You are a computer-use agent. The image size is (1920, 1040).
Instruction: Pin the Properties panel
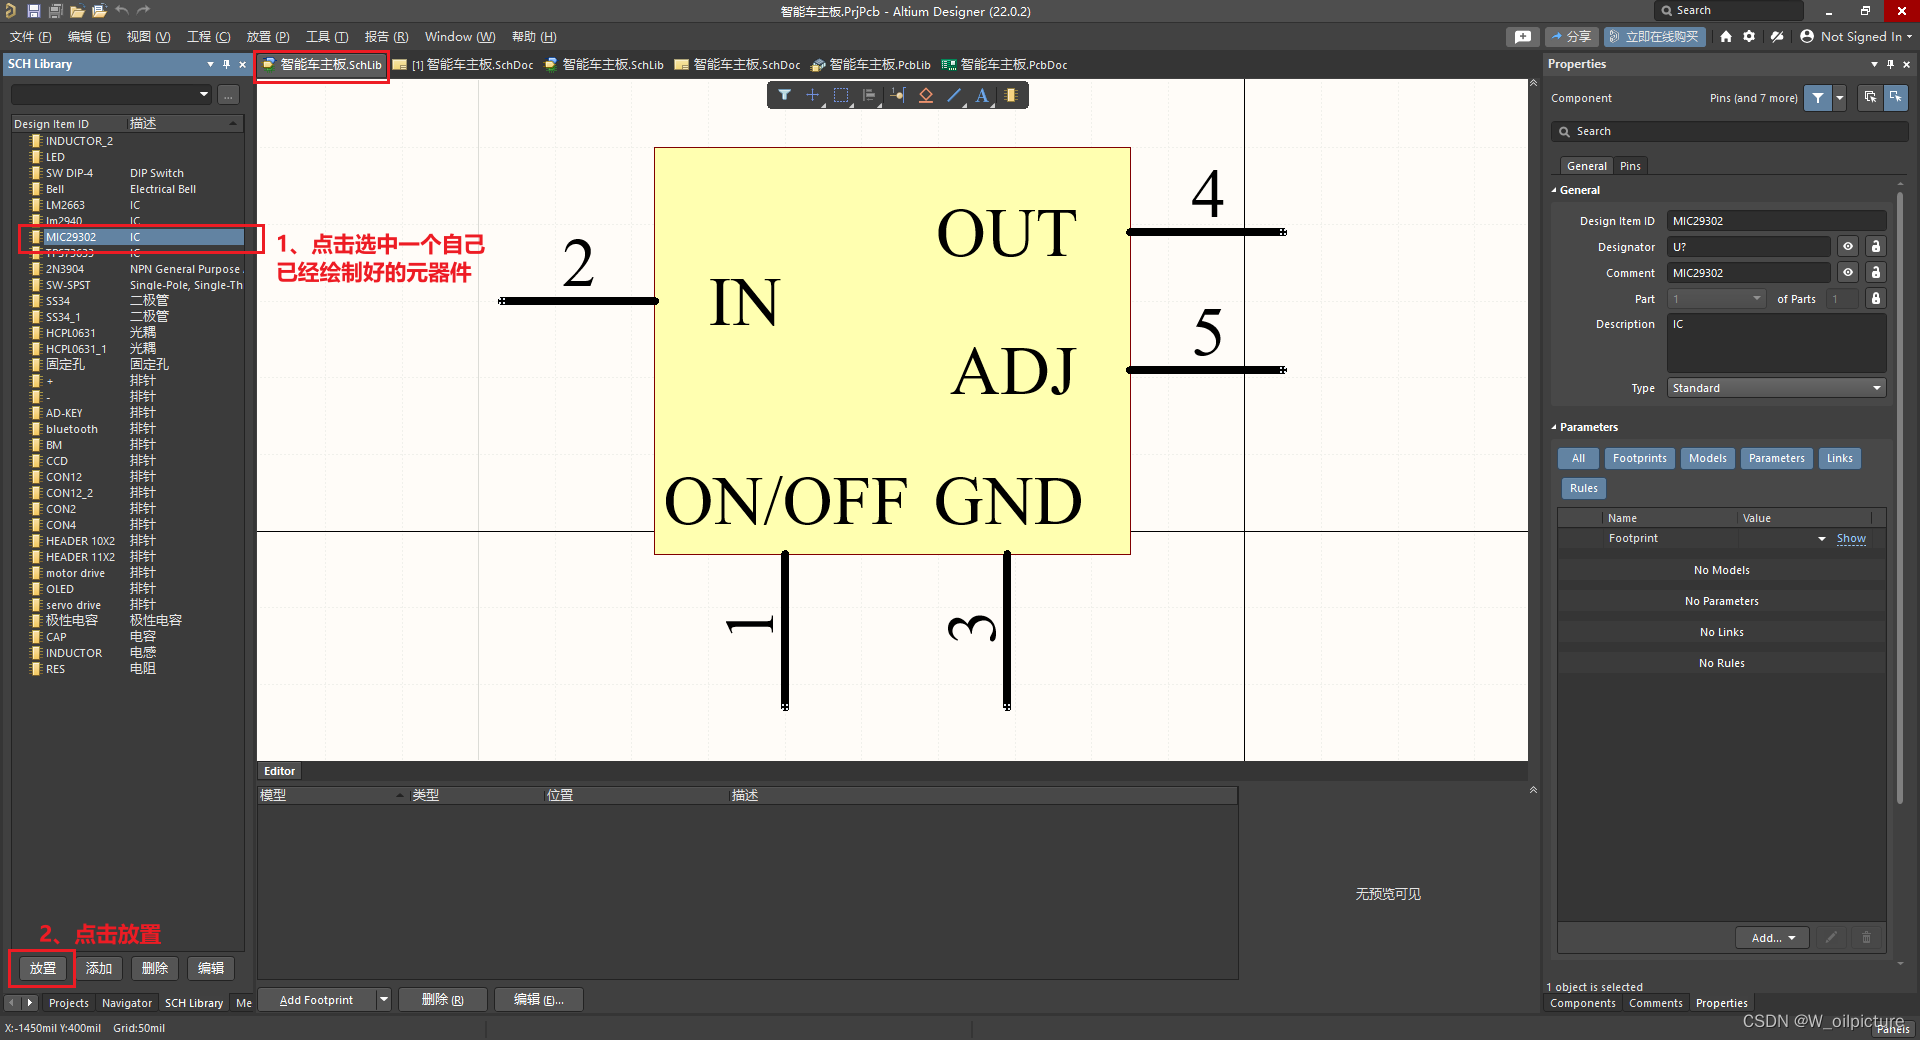[1890, 64]
